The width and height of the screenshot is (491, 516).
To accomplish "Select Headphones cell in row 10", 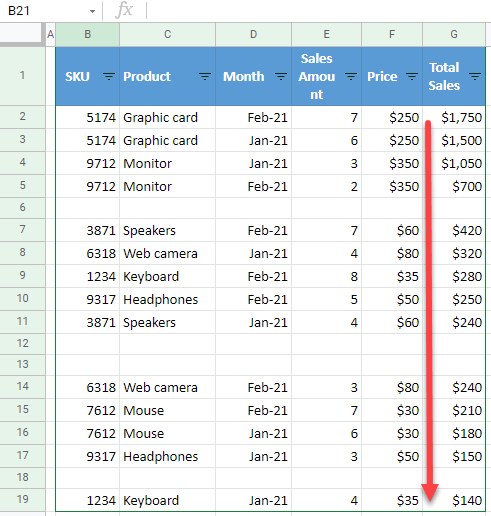I will [x=167, y=299].
